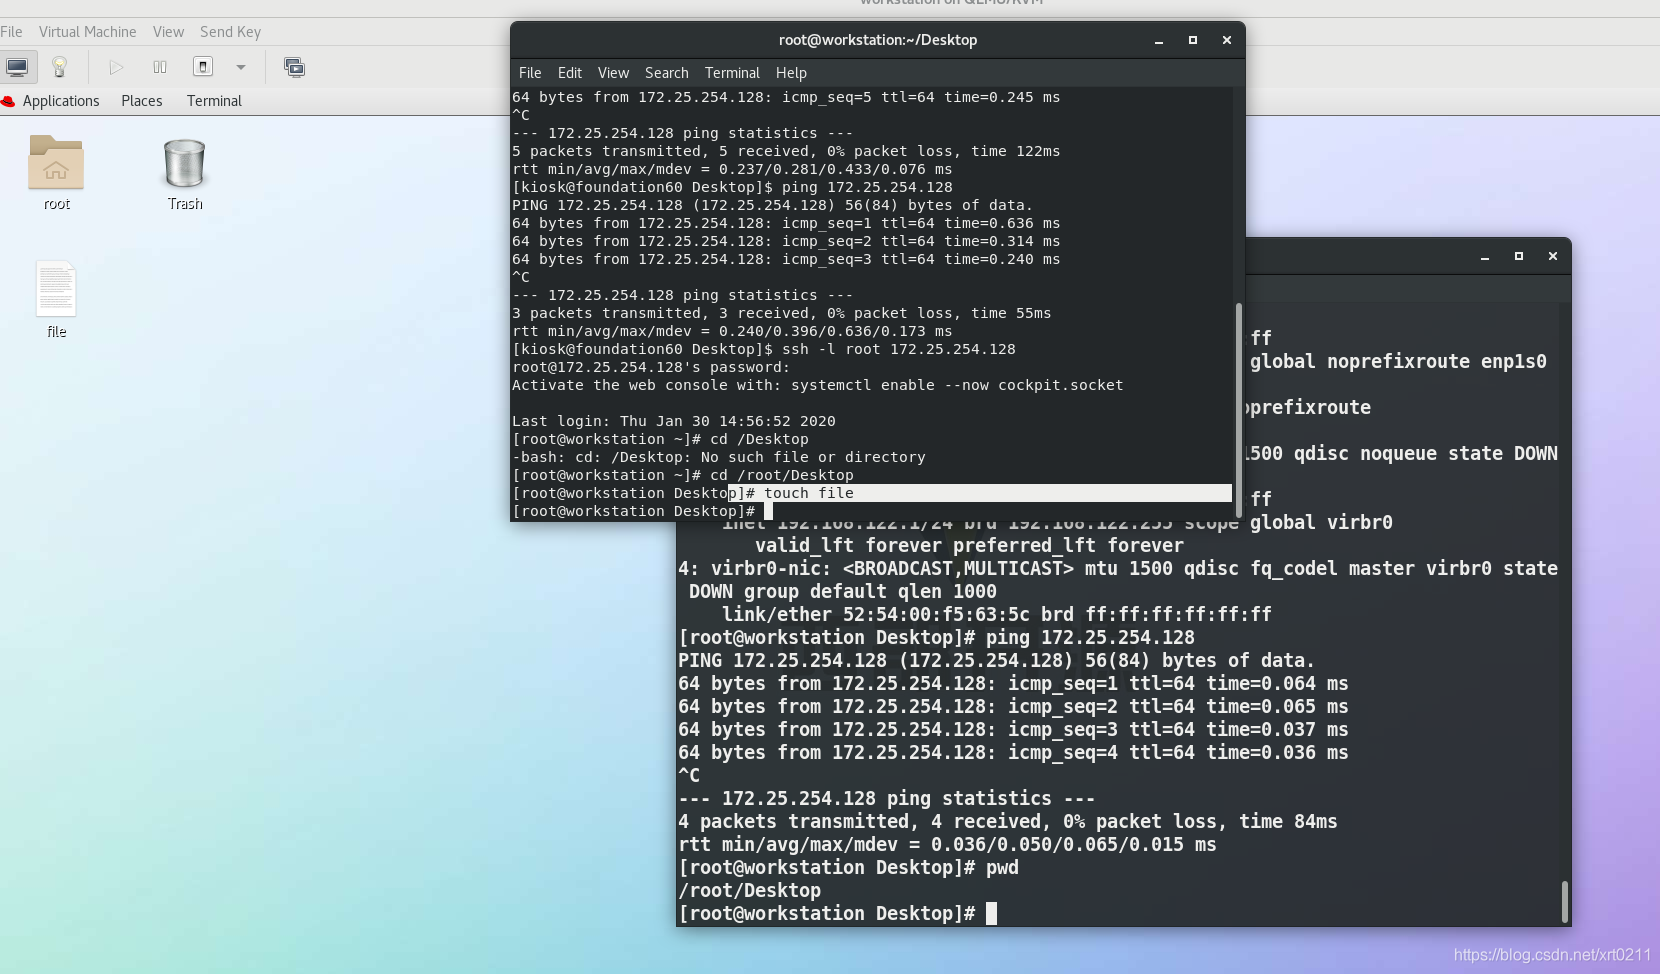
Task: Select the root home folder desktop icon
Action: (x=56, y=172)
